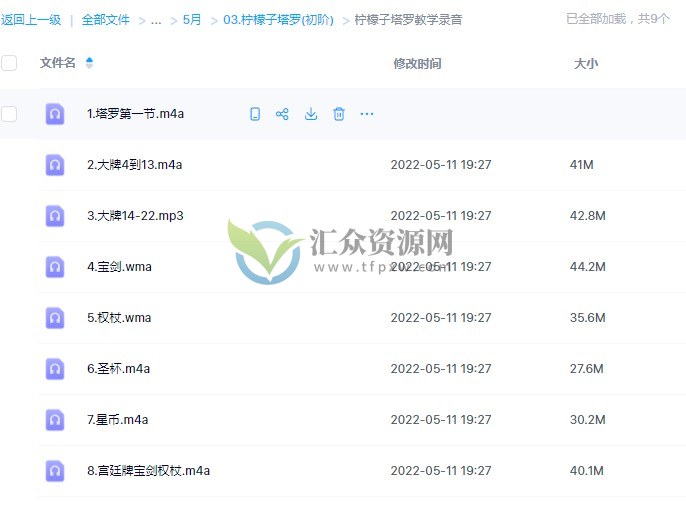
Task: Click audio file icon for 6.圣杯.m4a
Action: coord(55,369)
